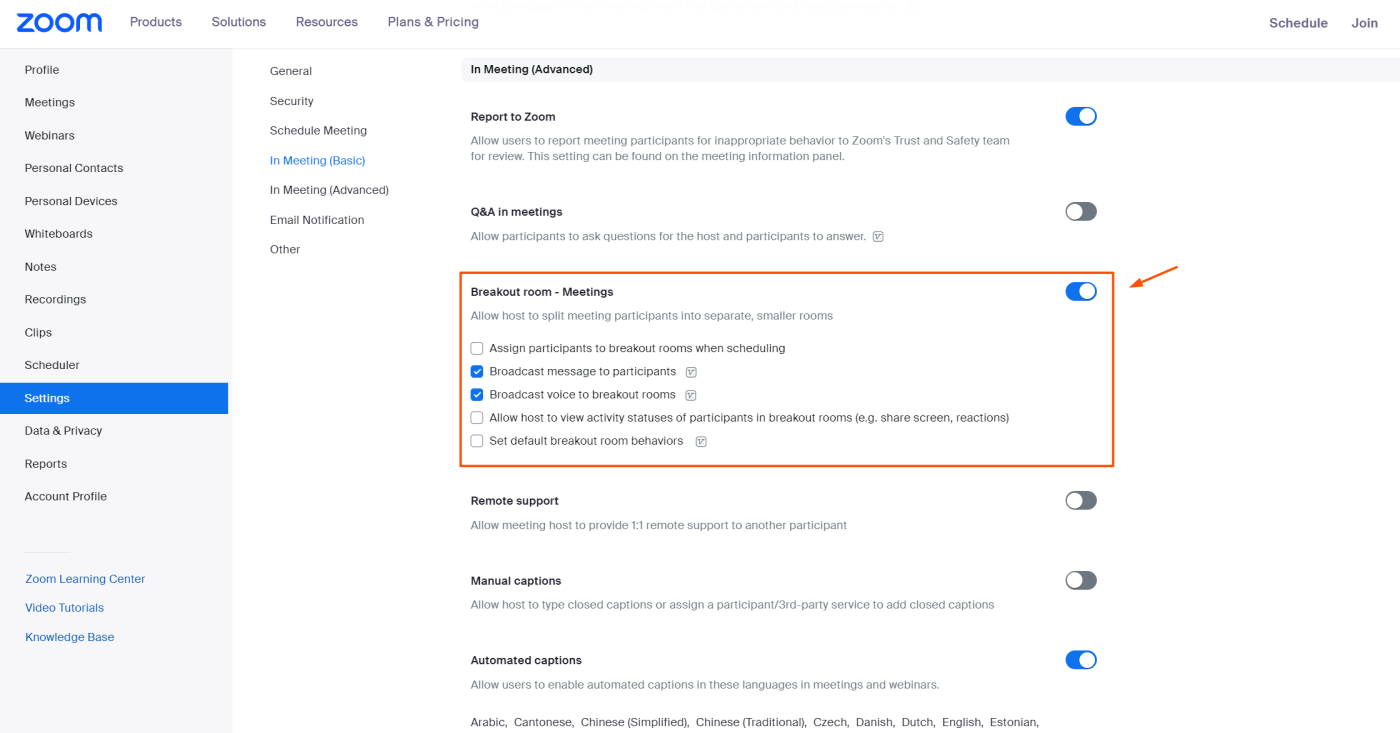Switch to Schedule Meeting tab
This screenshot has width=1400, height=733.
click(318, 131)
